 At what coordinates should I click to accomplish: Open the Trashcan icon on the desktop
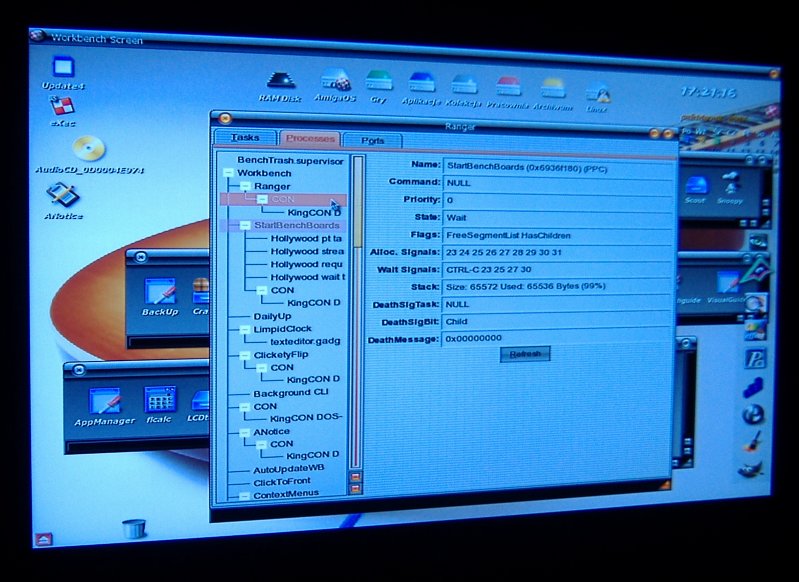point(134,528)
